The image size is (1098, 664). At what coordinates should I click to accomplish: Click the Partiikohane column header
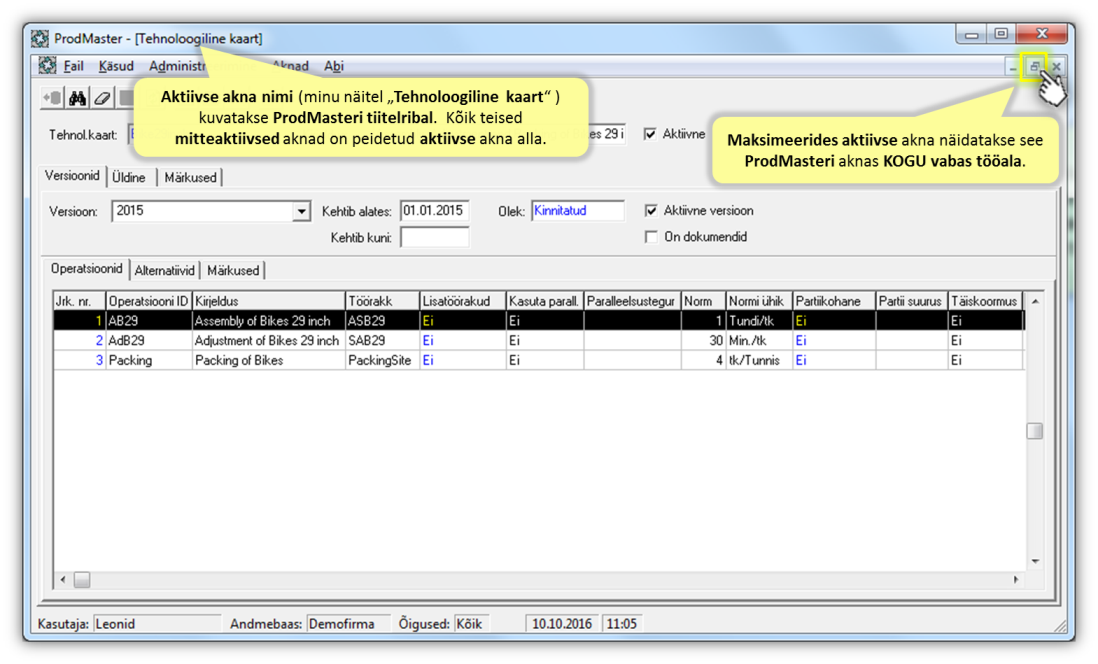pos(833,301)
